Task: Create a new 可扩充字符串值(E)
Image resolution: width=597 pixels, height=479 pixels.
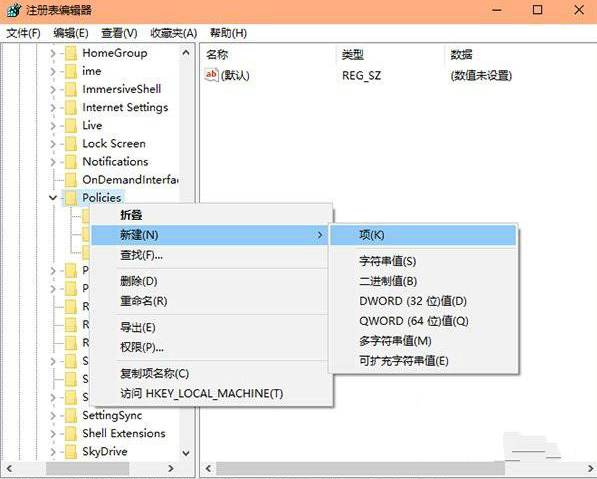Action: pyautogui.click(x=423, y=361)
